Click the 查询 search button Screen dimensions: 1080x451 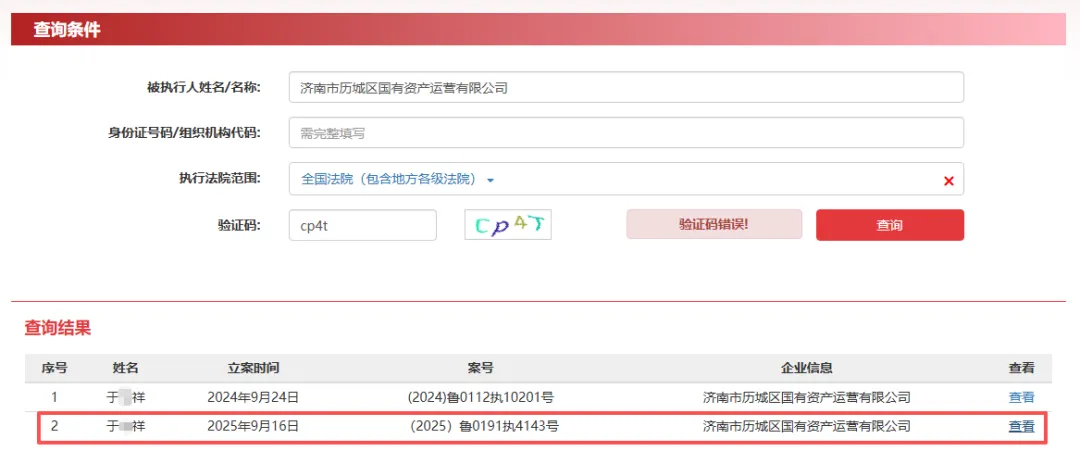(889, 225)
